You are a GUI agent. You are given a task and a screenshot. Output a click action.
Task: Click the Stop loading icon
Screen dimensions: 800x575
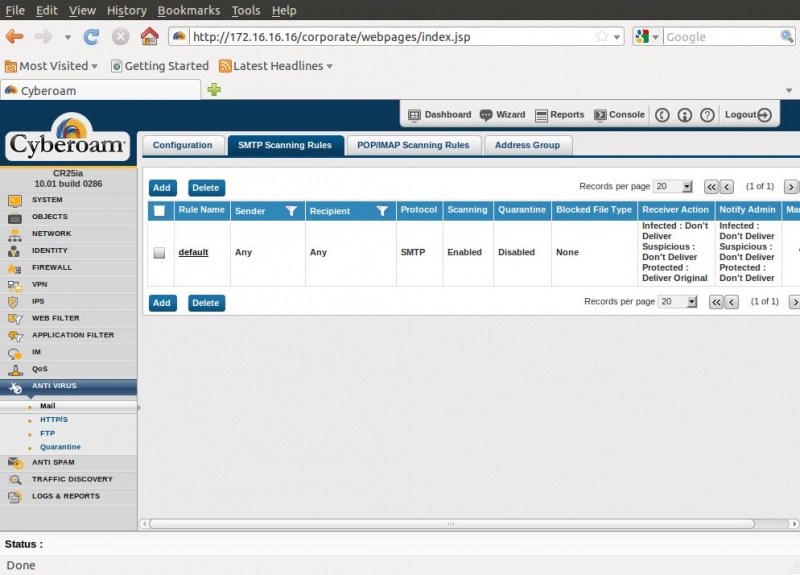120,37
